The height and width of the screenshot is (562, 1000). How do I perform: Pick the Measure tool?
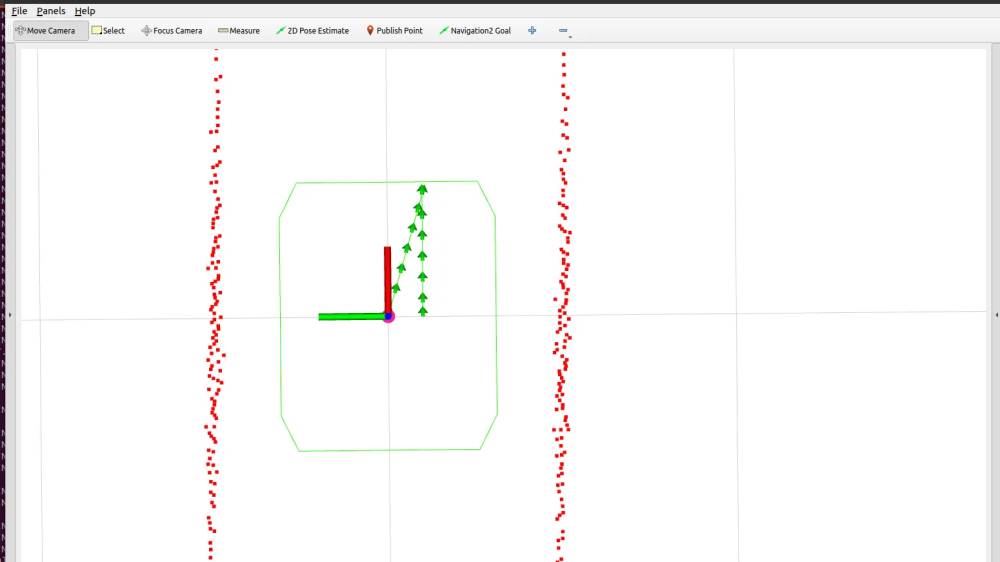pyautogui.click(x=239, y=31)
